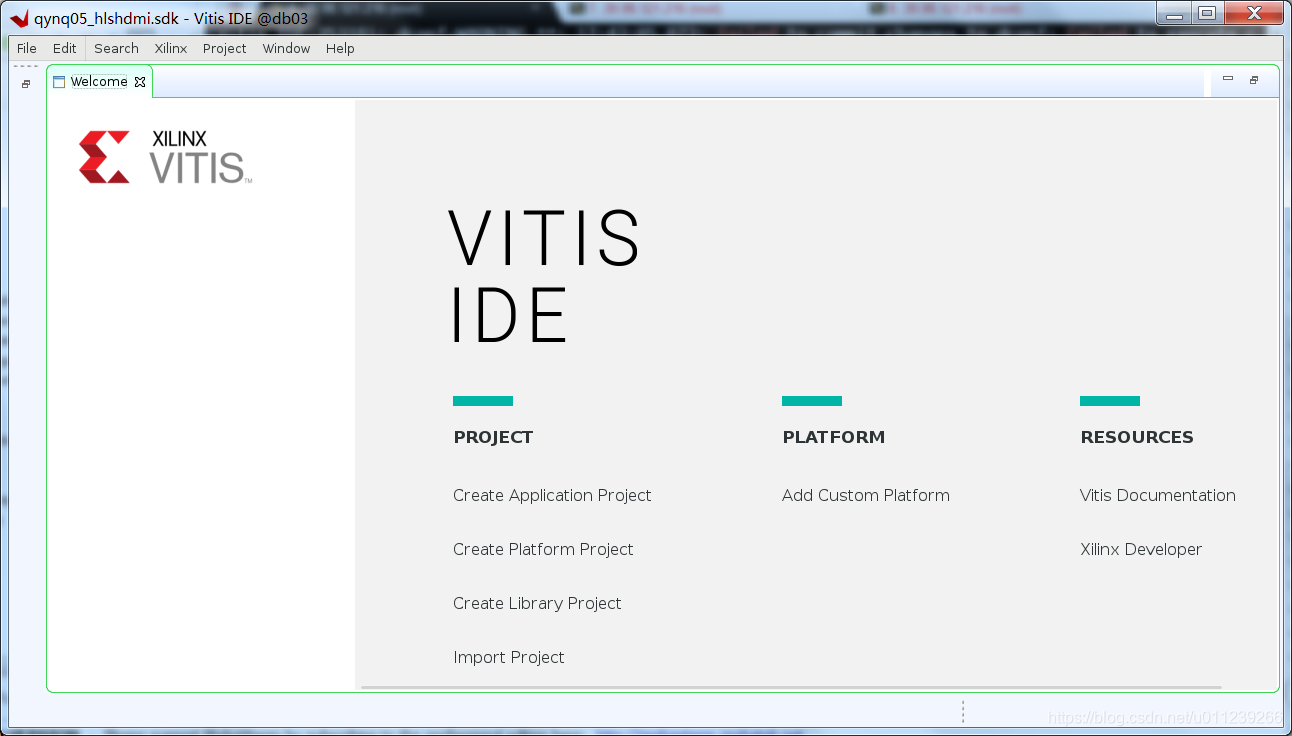
Task: Click Add Custom Platform link
Action: click(866, 495)
